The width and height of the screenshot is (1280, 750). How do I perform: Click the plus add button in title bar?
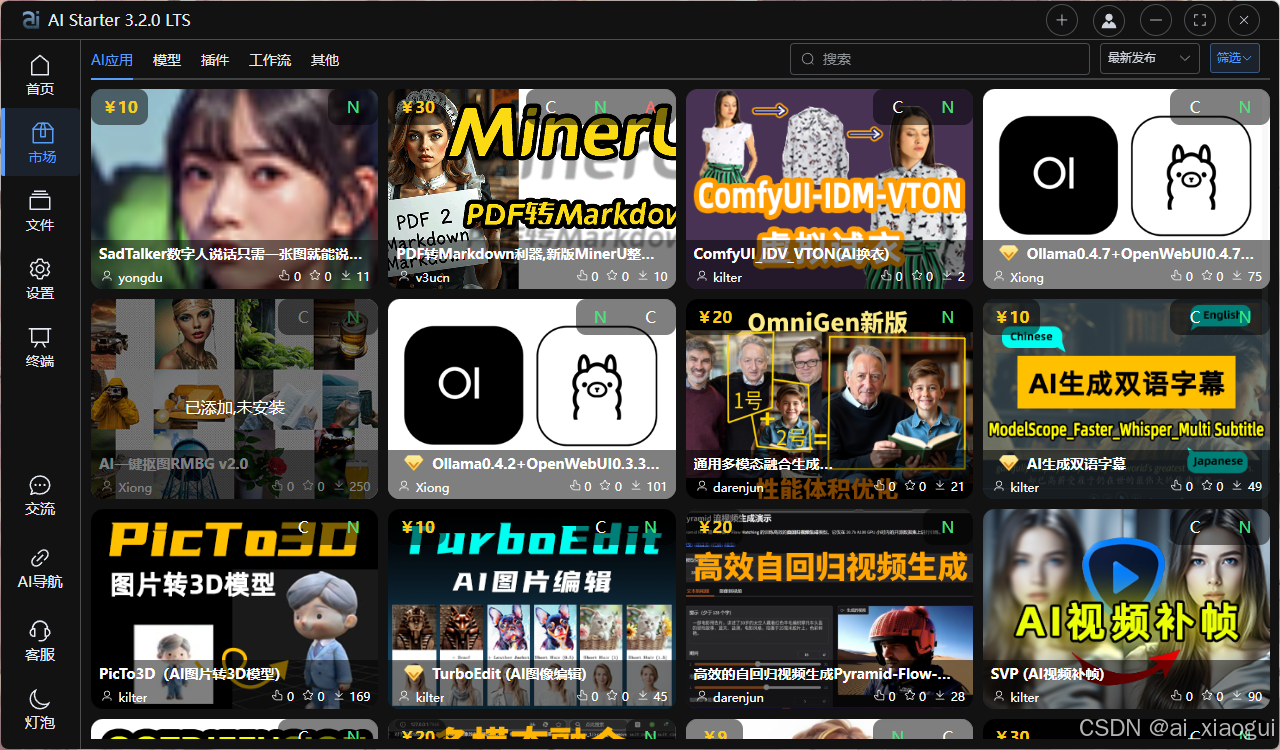(x=1062, y=20)
